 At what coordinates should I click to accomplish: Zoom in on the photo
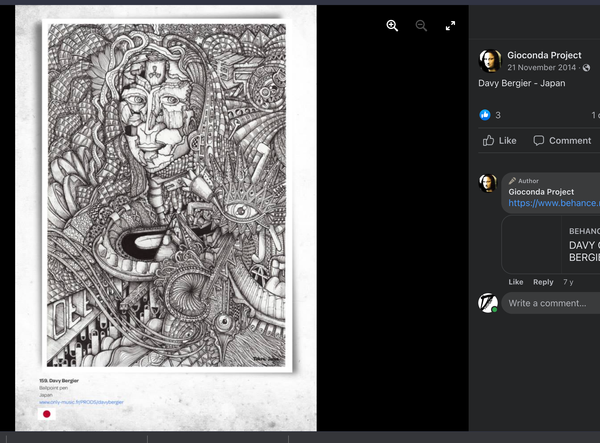392,26
